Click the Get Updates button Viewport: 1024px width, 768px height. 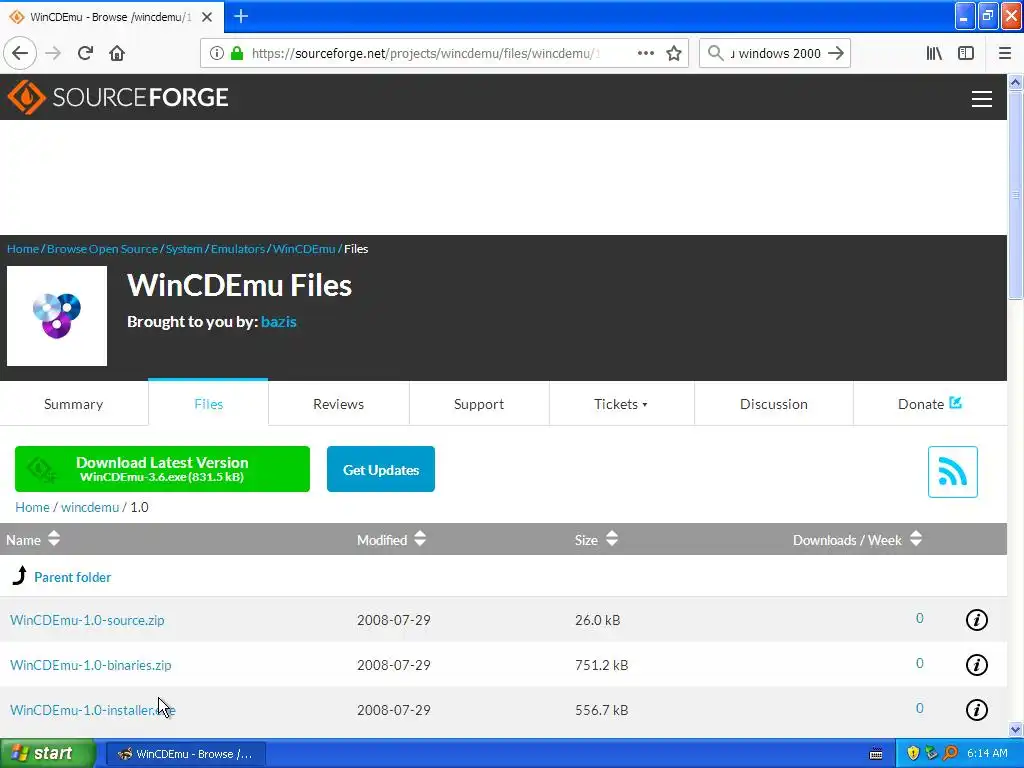(381, 469)
